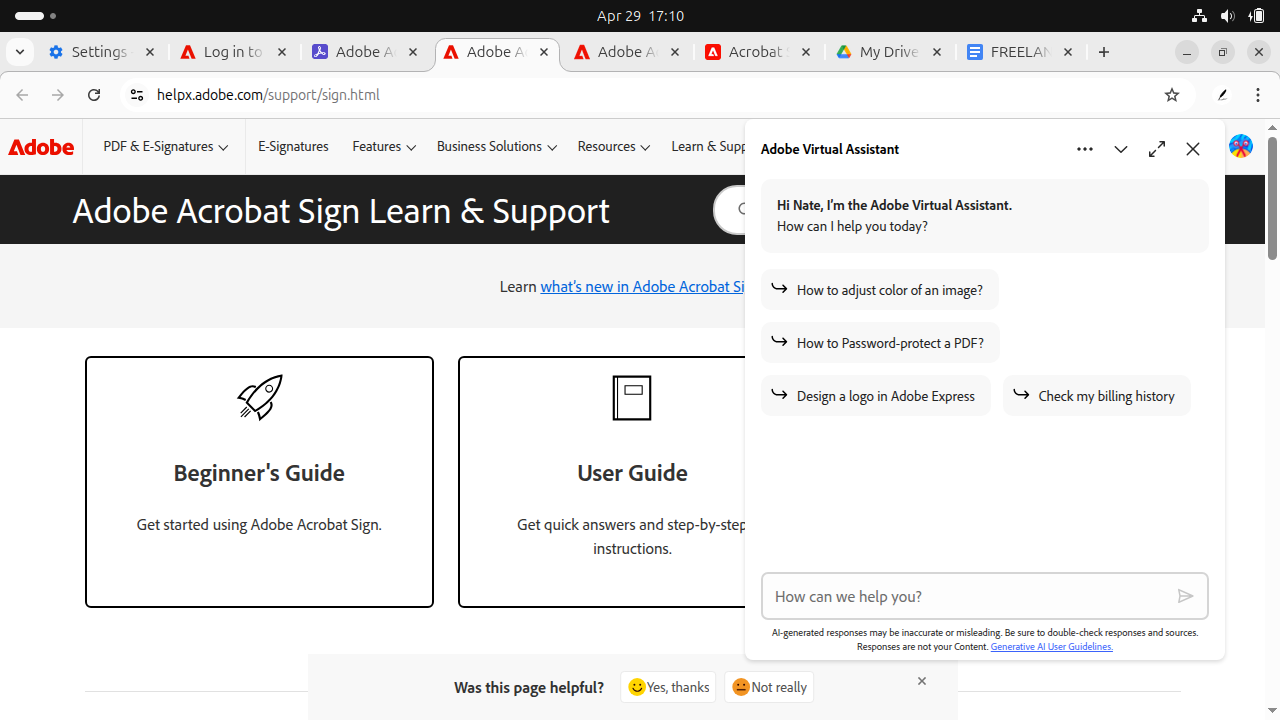Expand the Resources menu
Screen dimensions: 1280x720
click(614, 146)
